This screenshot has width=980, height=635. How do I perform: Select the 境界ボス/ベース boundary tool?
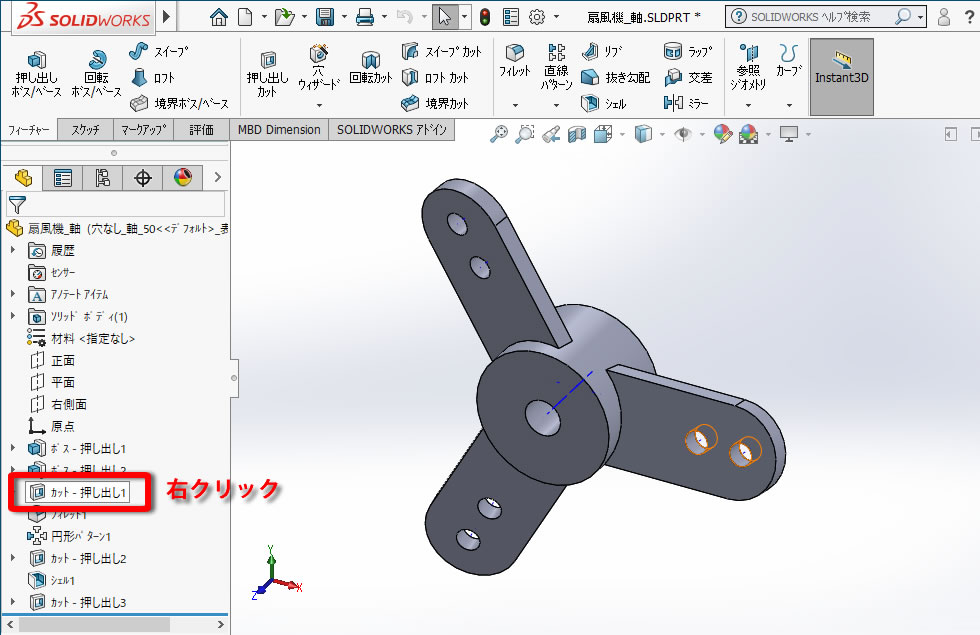pyautogui.click(x=179, y=103)
